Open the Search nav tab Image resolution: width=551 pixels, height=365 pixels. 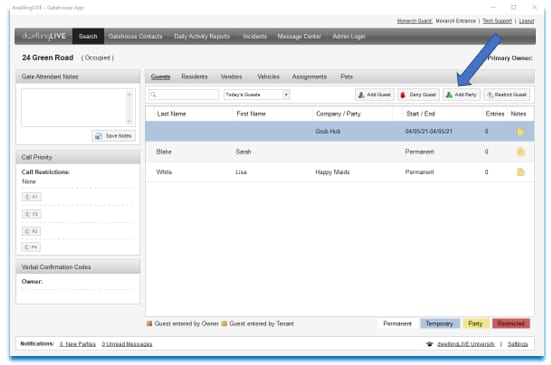point(88,36)
